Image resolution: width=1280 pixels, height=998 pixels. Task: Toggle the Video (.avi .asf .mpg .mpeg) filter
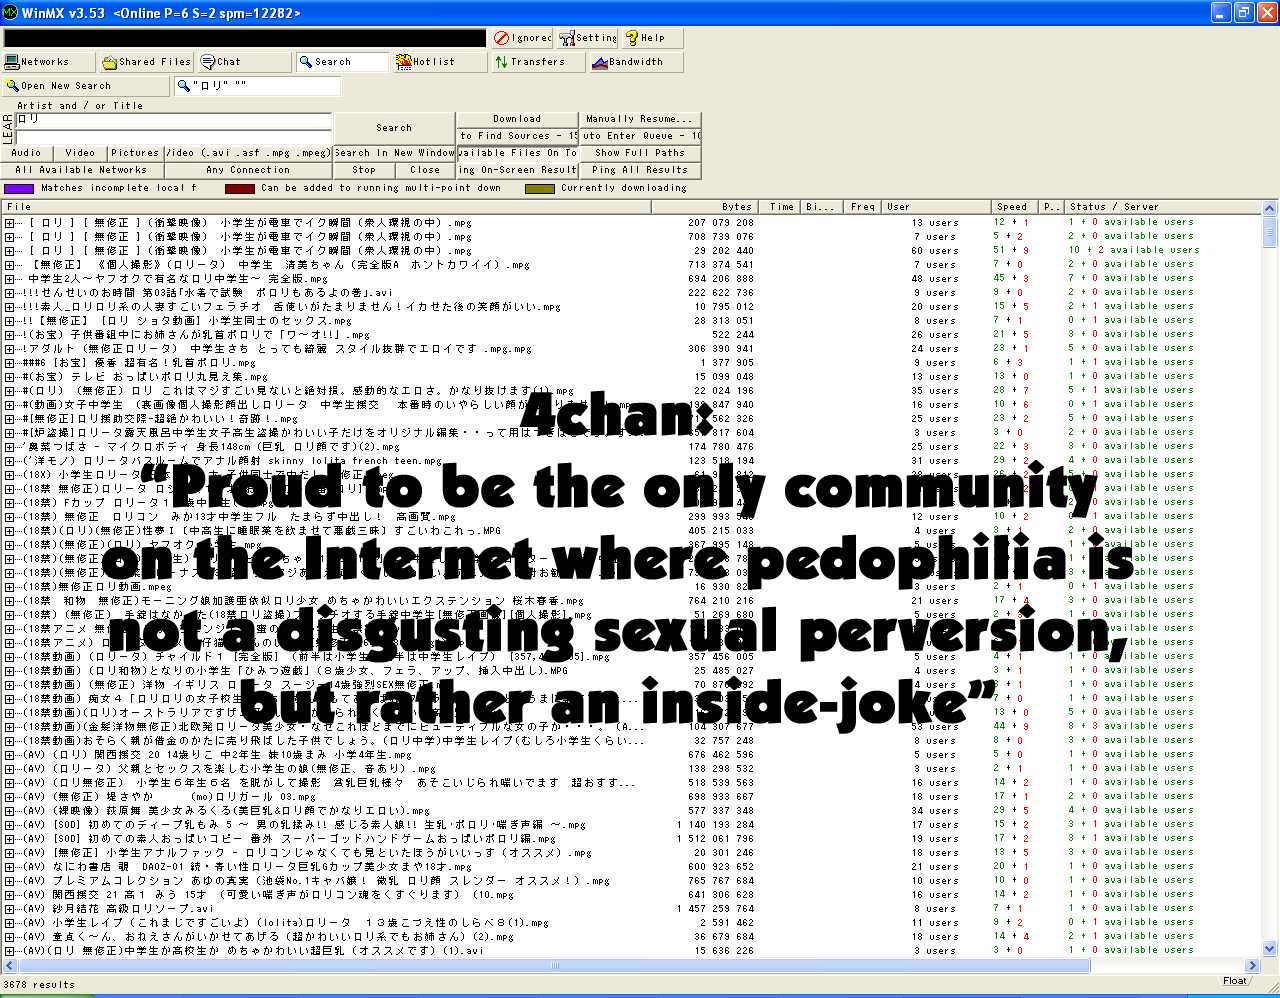pyautogui.click(x=248, y=153)
